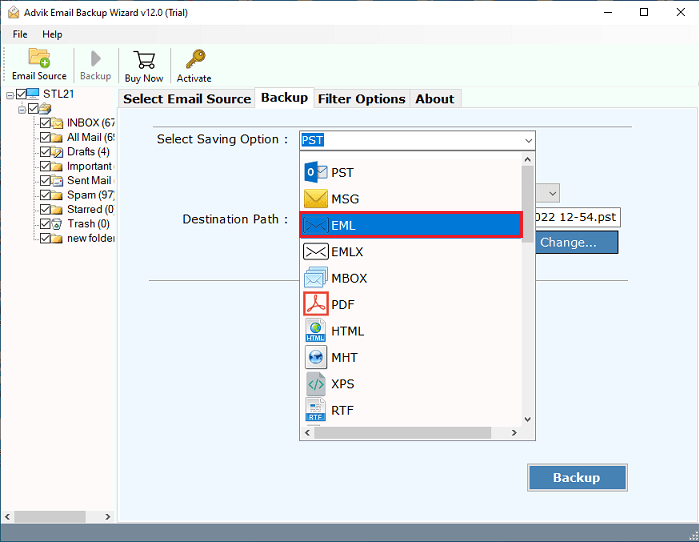Click the blue Backup button
This screenshot has width=699, height=542.
[x=577, y=477]
